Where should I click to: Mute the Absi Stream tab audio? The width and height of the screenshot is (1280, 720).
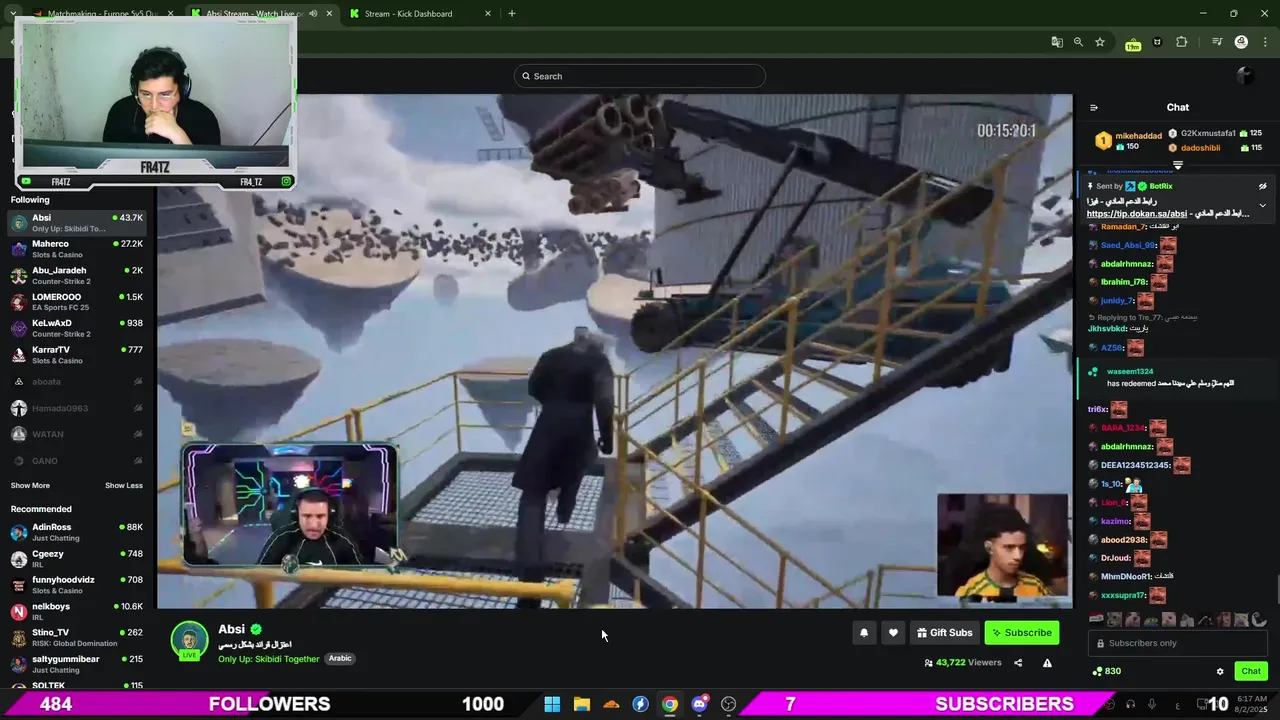point(313,14)
